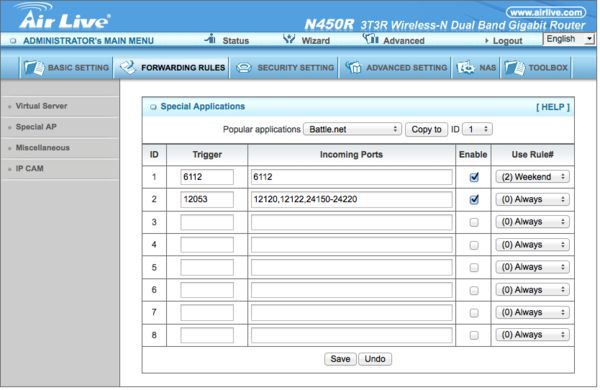Switch to Basic Setting tab
The image size is (600, 390).
[66, 68]
